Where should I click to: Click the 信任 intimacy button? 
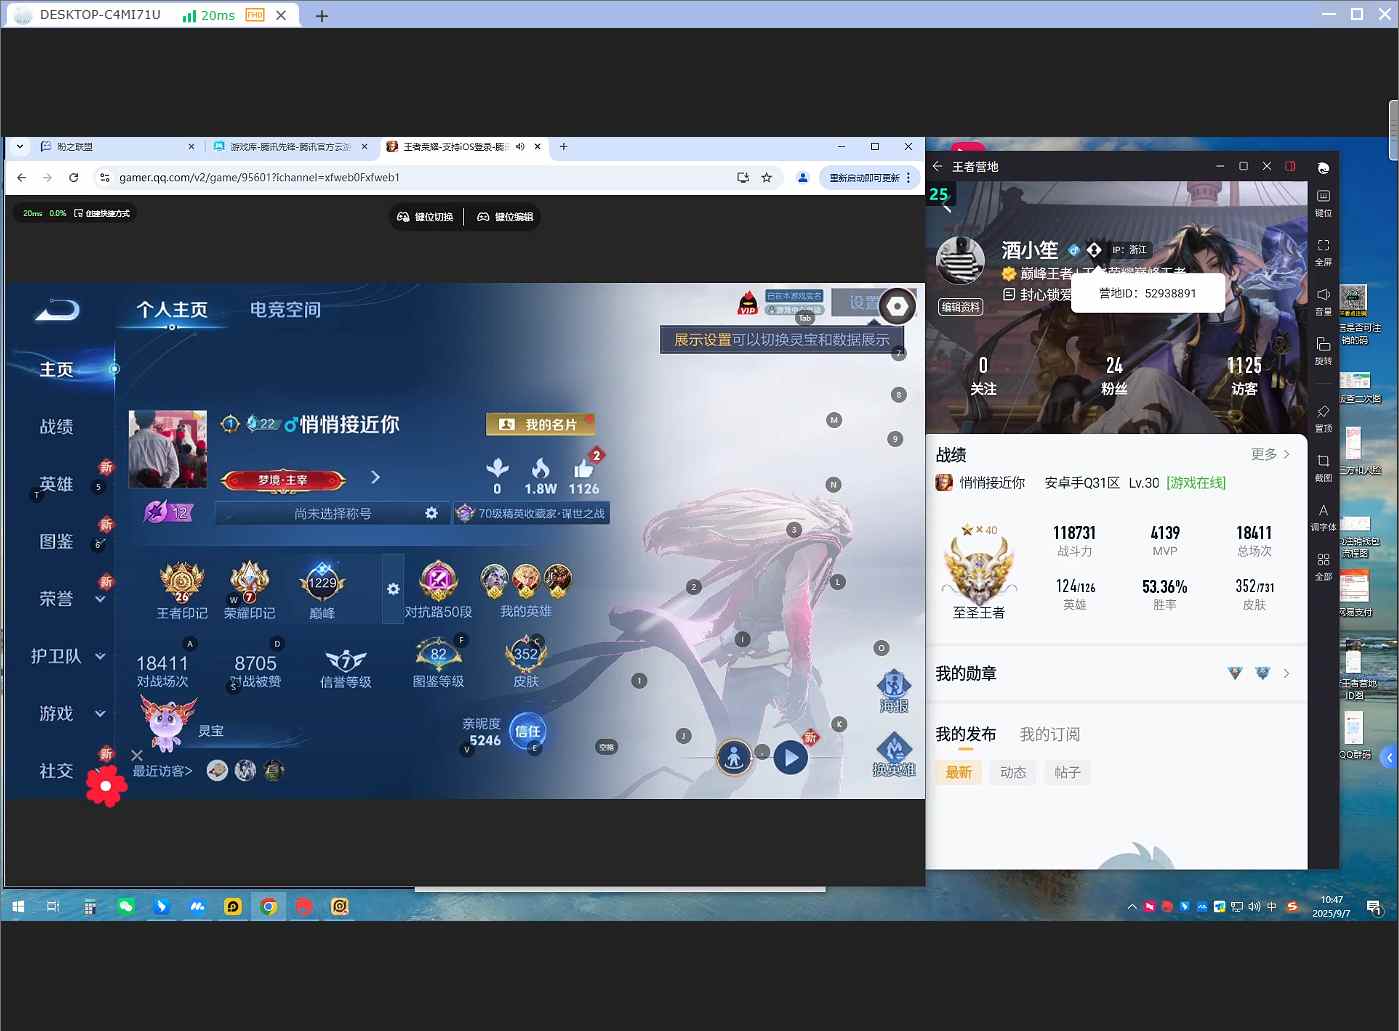pyautogui.click(x=527, y=731)
